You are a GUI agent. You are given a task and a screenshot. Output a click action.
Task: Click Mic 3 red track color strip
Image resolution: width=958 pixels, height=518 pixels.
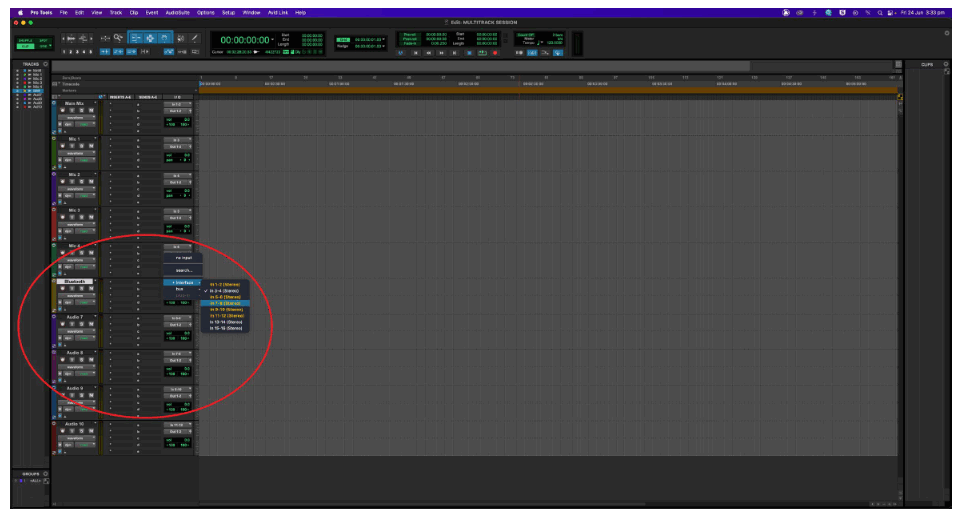point(54,224)
